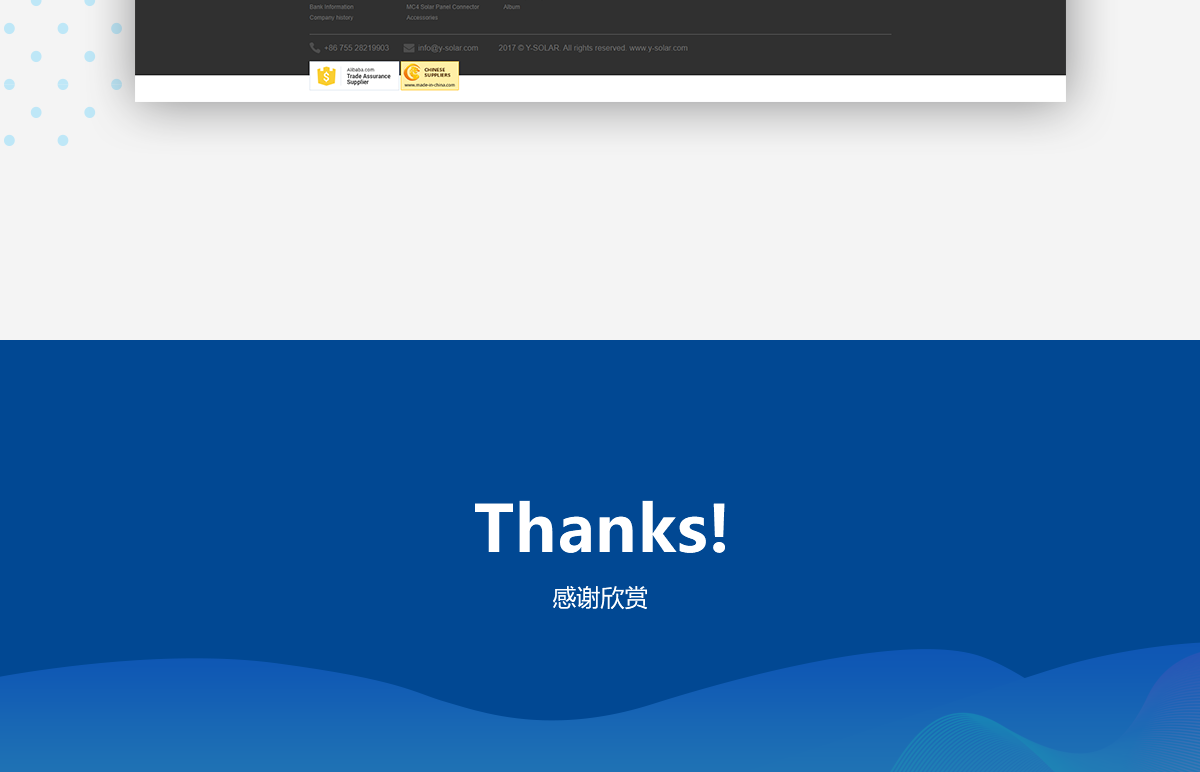
Task: Visit www.y-solar.com in the copyright line
Action: click(658, 48)
